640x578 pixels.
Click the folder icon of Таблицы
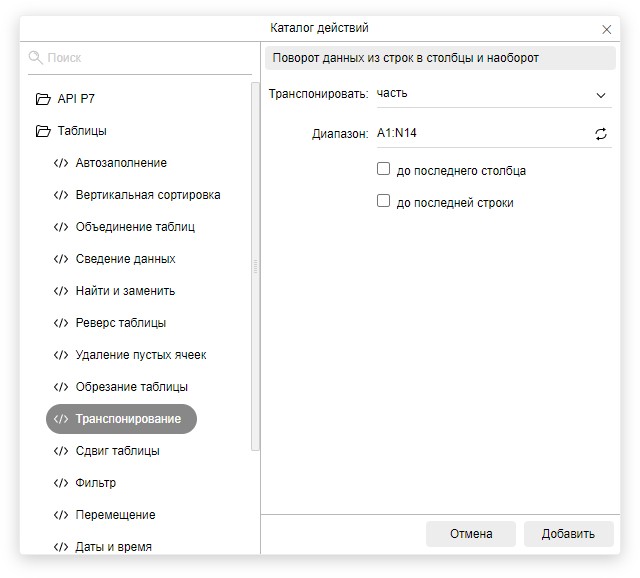[42, 131]
